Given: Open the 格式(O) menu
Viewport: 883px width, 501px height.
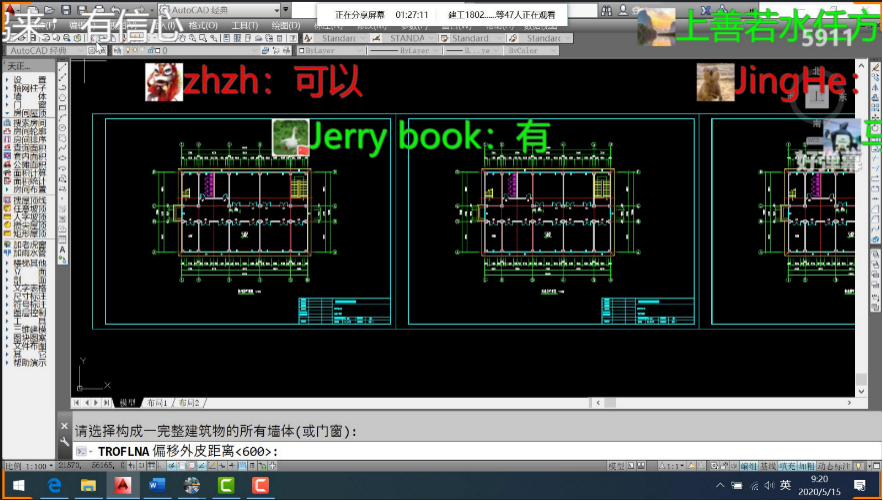Looking at the screenshot, I should (x=203, y=25).
